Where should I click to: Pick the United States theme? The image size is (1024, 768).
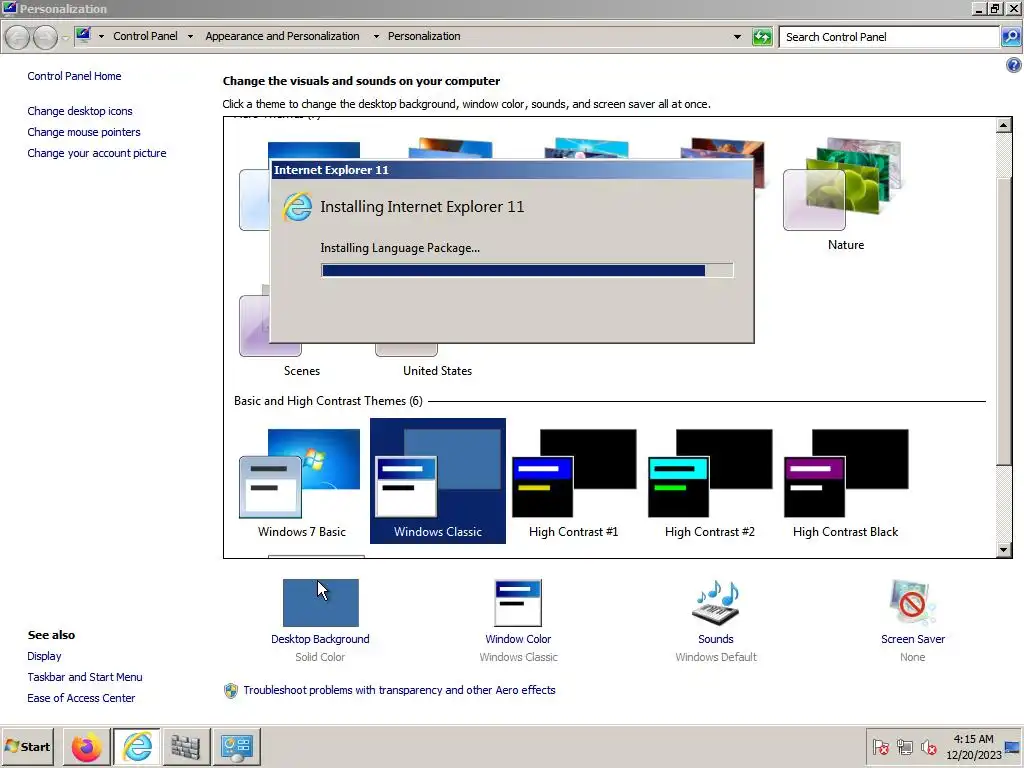pos(437,364)
